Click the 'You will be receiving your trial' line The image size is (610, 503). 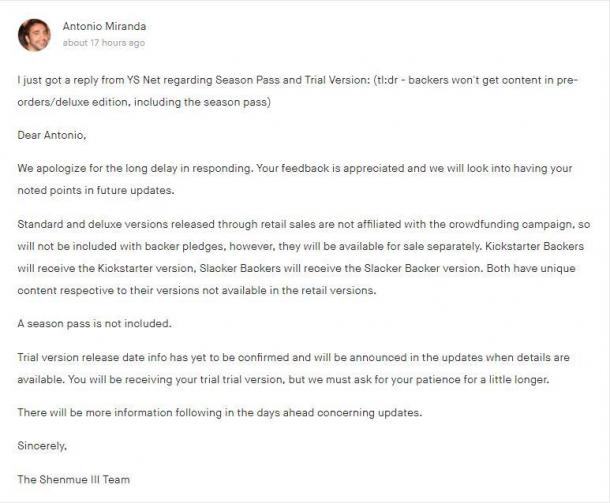click(x=283, y=379)
